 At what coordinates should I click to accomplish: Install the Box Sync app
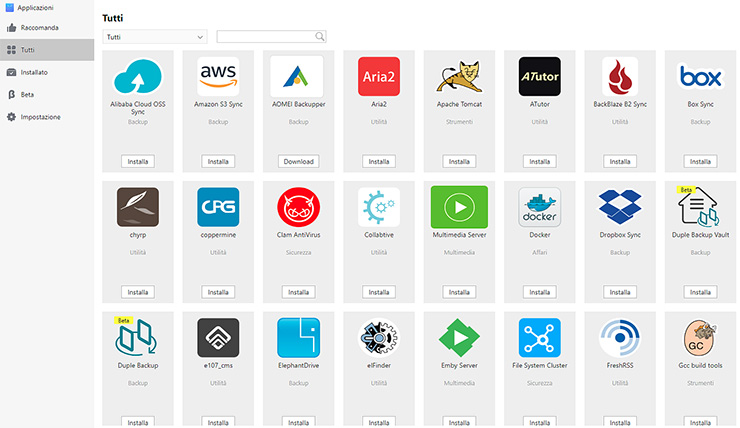tap(699, 161)
